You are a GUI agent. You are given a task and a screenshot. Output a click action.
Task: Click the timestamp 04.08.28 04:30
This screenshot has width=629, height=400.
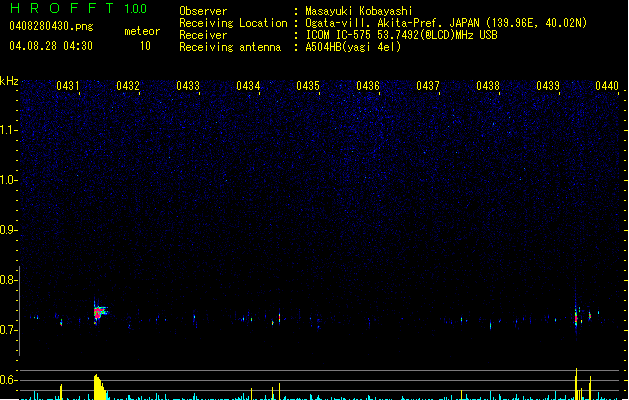[x=51, y=46]
